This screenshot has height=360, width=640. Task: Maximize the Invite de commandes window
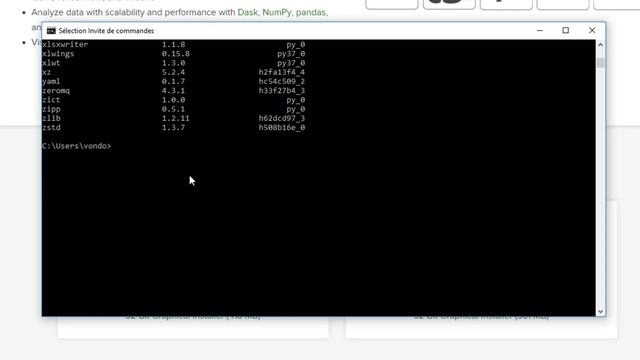(565, 30)
